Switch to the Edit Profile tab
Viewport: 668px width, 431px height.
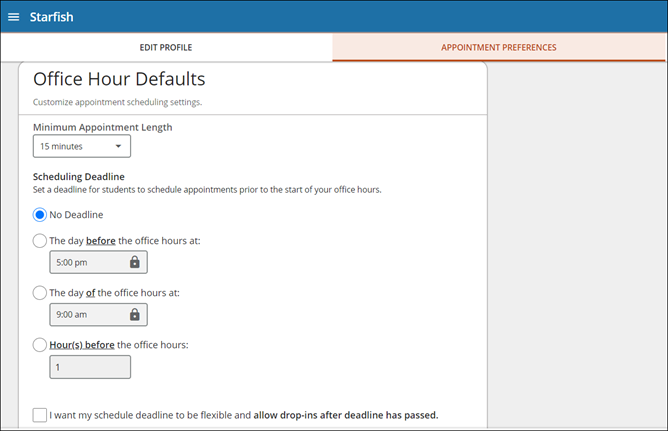coord(166,47)
